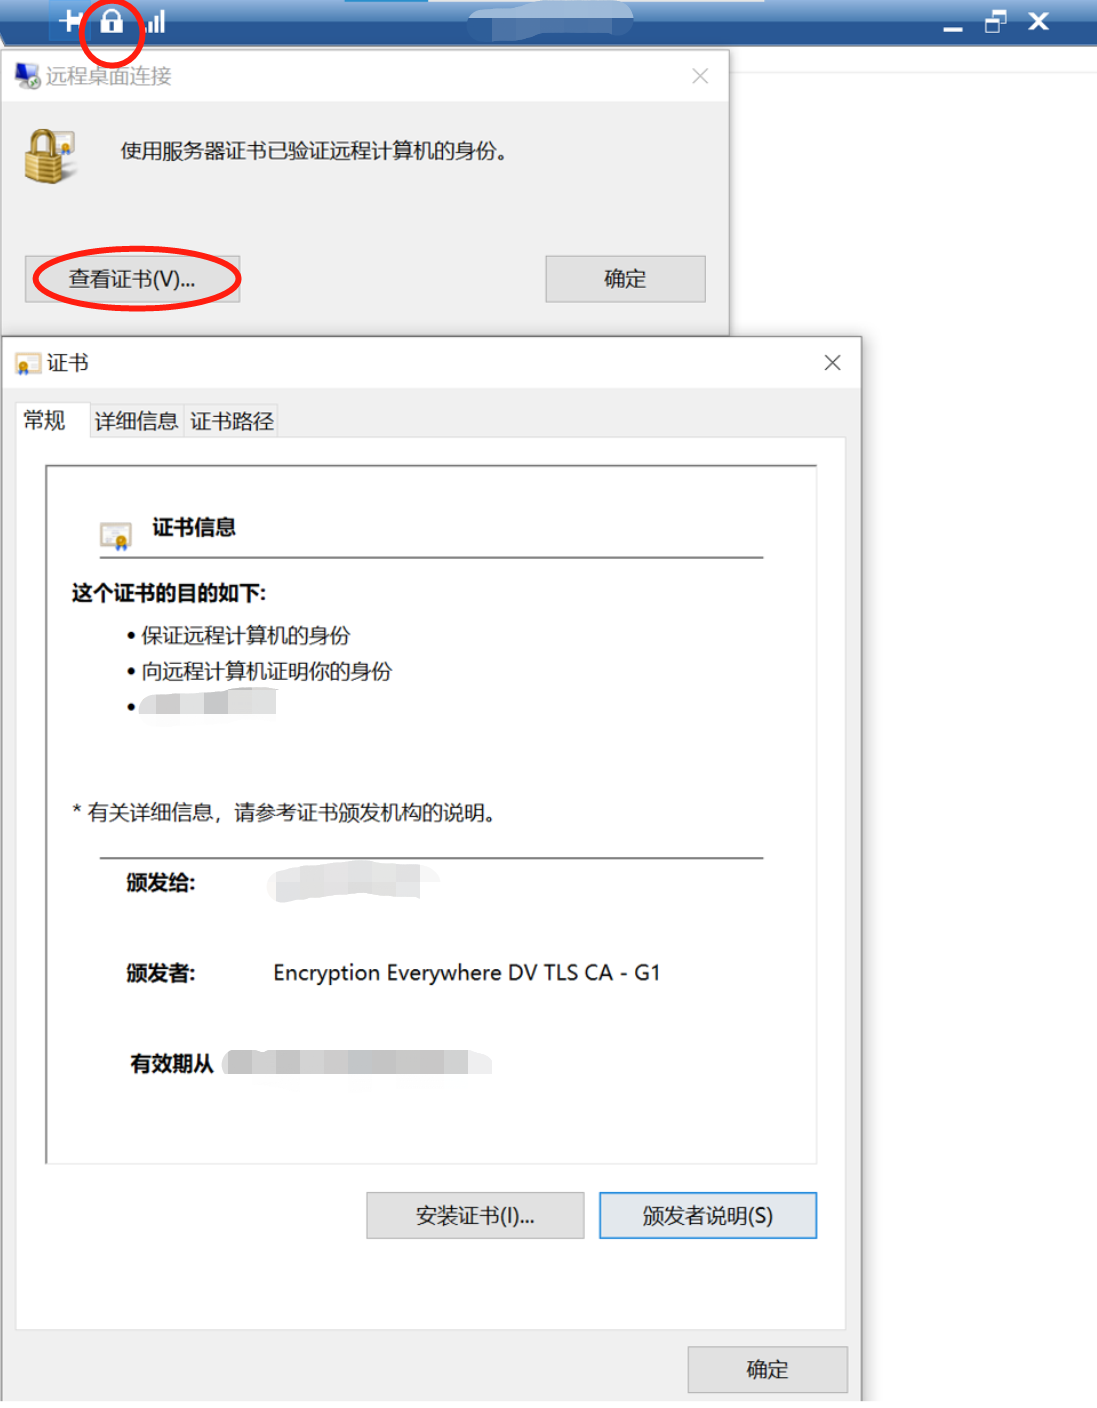Click the 证书 window title icon
1097x1408 pixels.
click(28, 364)
